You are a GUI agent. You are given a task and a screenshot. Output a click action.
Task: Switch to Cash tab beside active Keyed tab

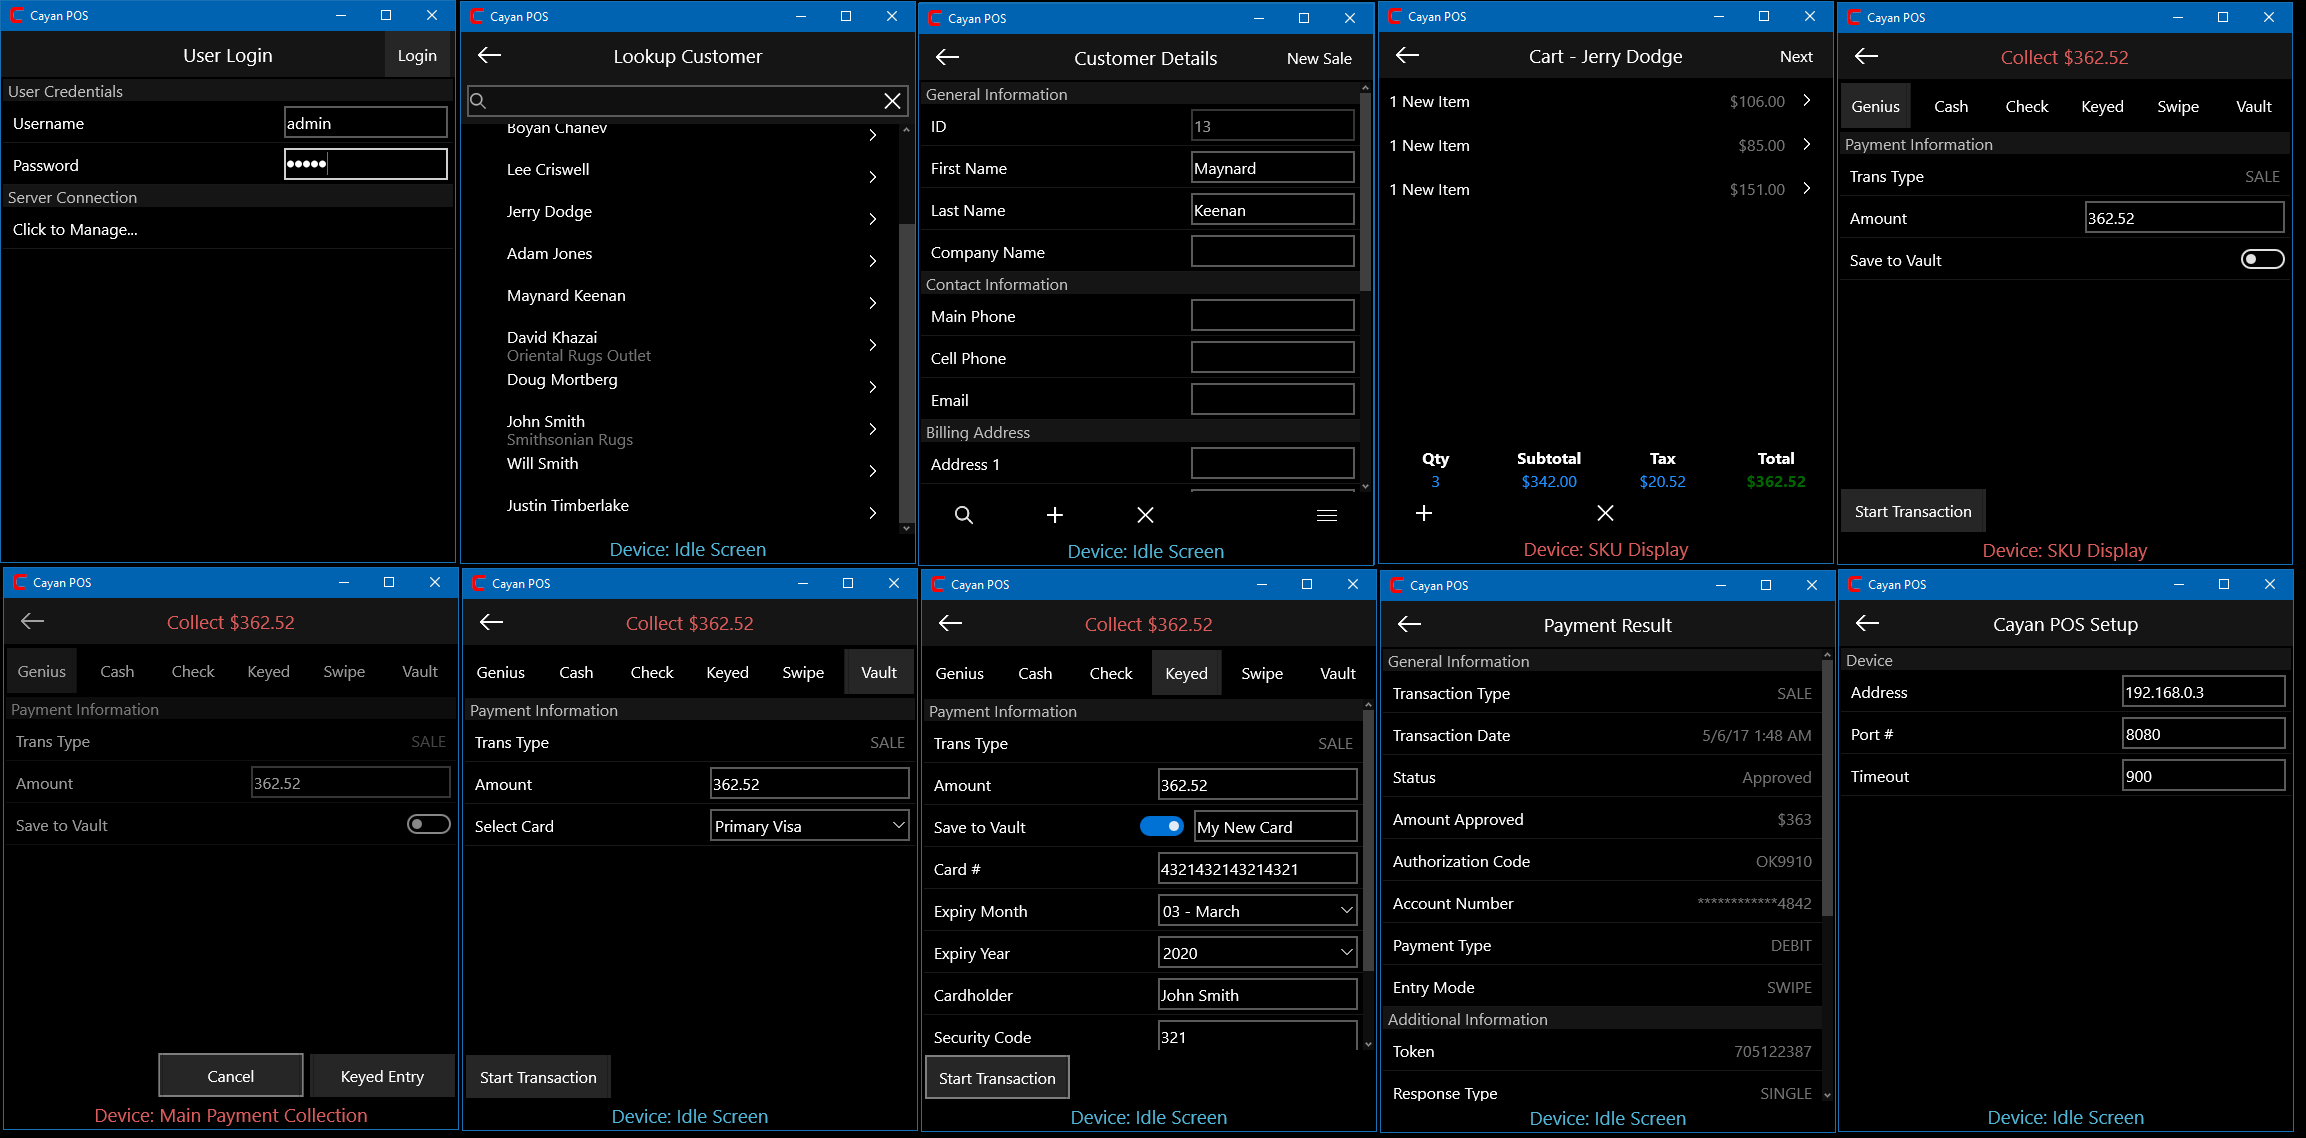tap(1035, 674)
